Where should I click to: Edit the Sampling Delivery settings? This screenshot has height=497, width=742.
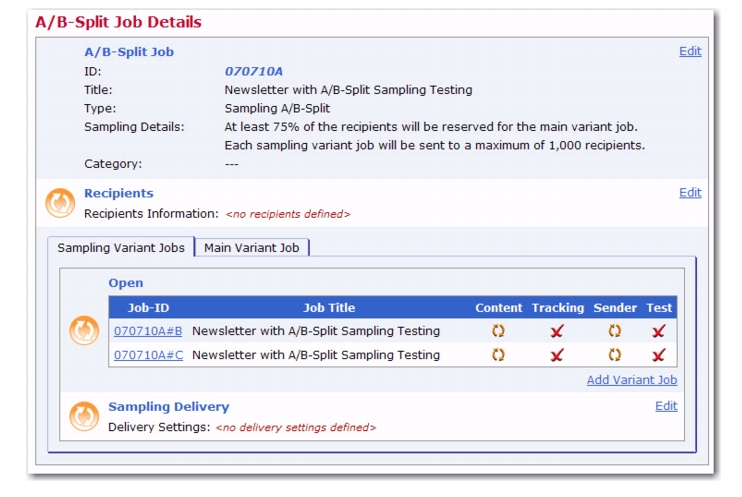pyautogui.click(x=666, y=406)
